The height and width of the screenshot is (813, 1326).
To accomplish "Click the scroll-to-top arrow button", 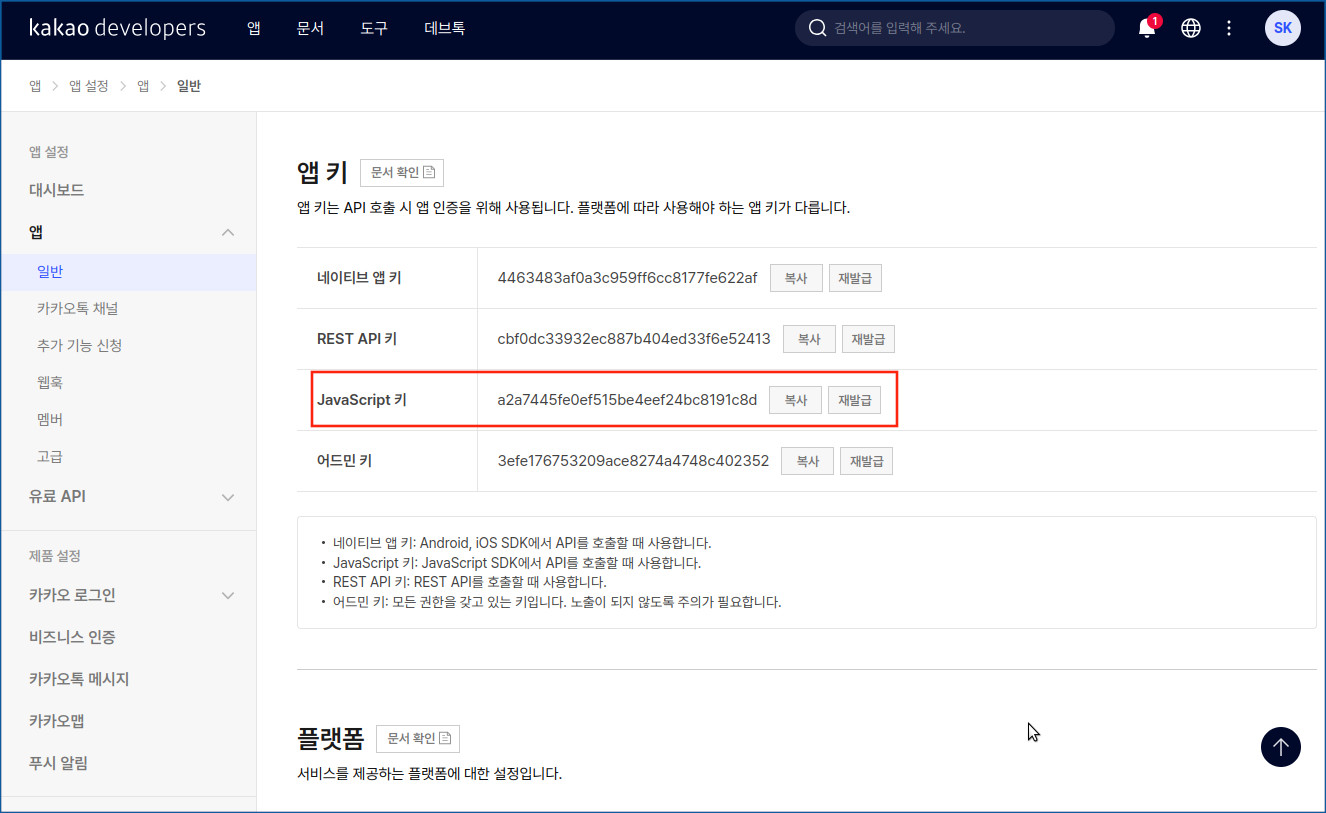I will [1280, 746].
